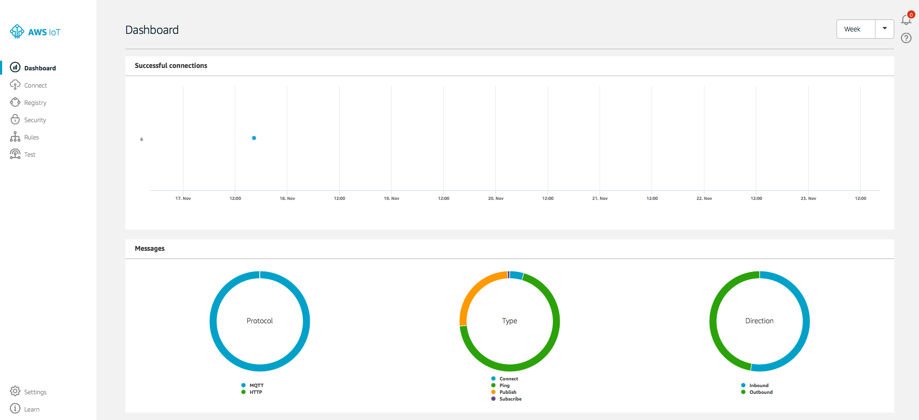Click the Security padlock icon in sidebar

point(15,120)
